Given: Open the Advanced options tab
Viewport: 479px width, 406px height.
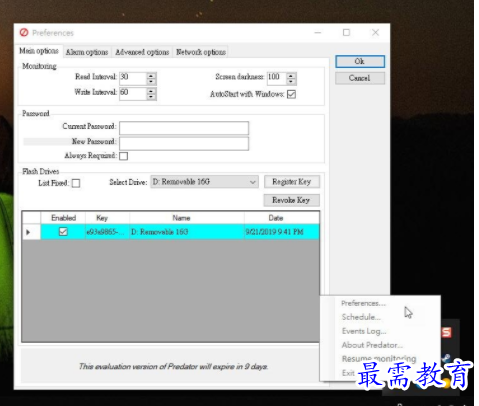Looking at the screenshot, I should 142,52.
